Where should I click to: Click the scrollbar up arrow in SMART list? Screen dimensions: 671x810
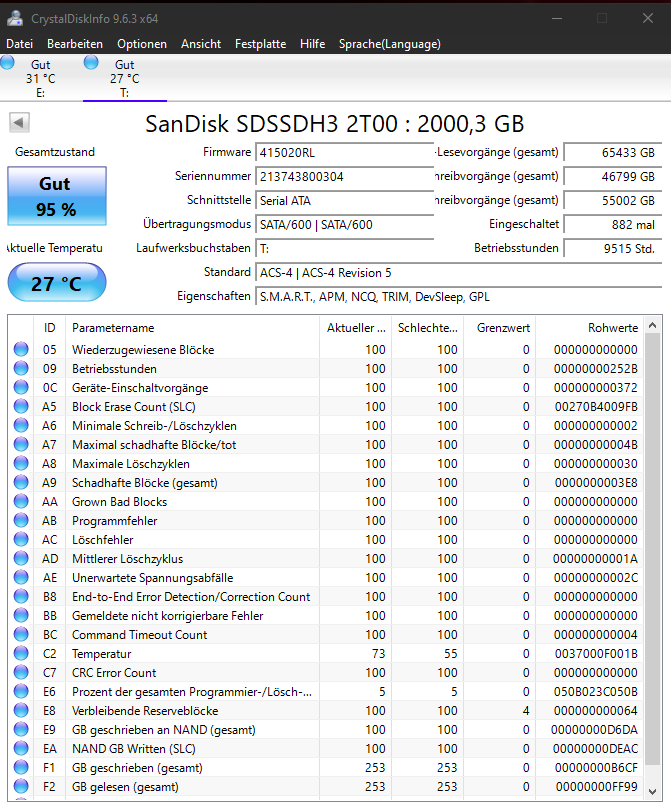pos(652,325)
